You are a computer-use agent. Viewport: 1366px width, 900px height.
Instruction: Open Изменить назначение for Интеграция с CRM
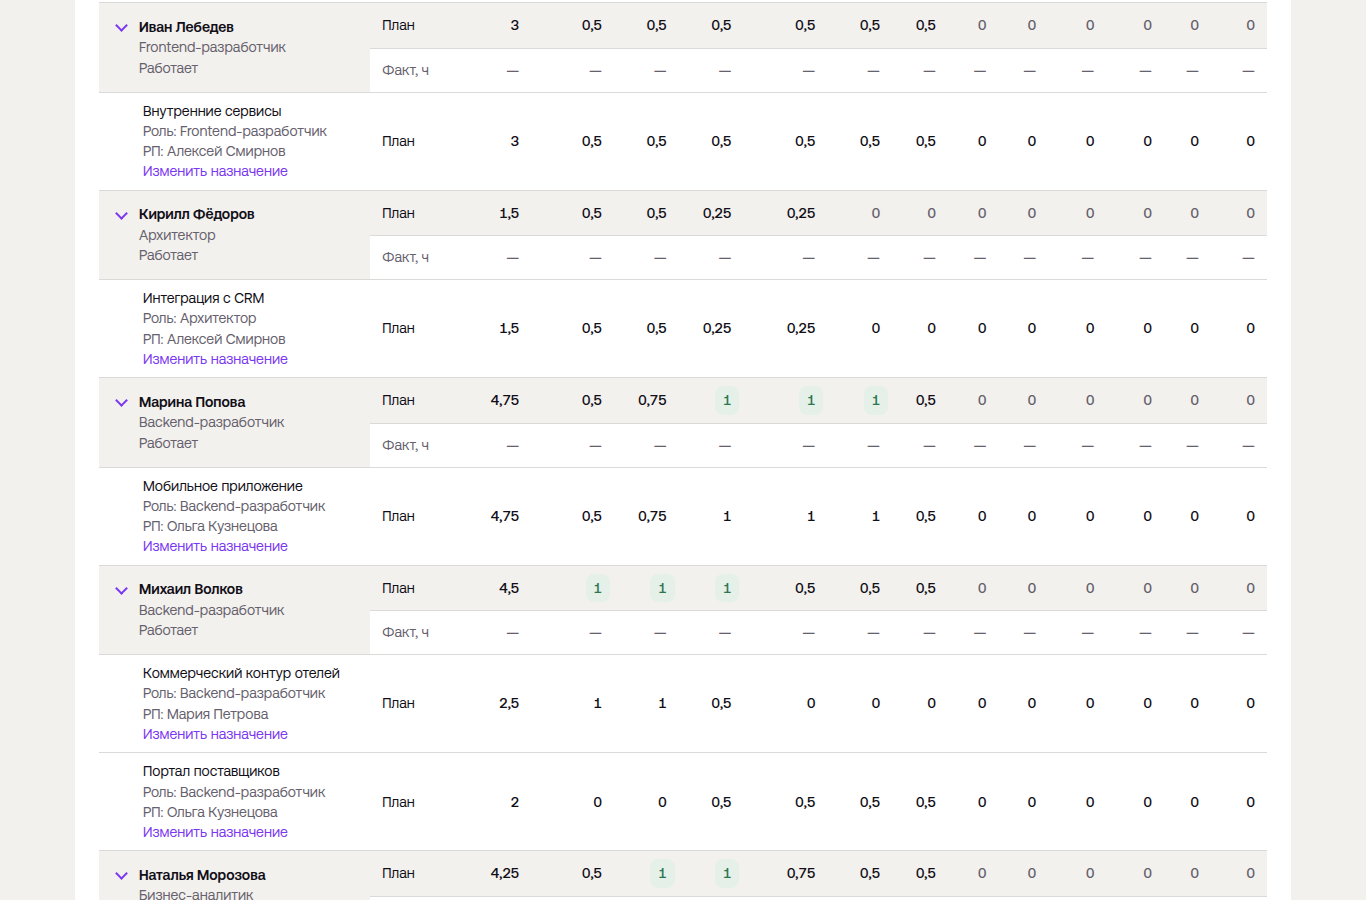(x=215, y=359)
